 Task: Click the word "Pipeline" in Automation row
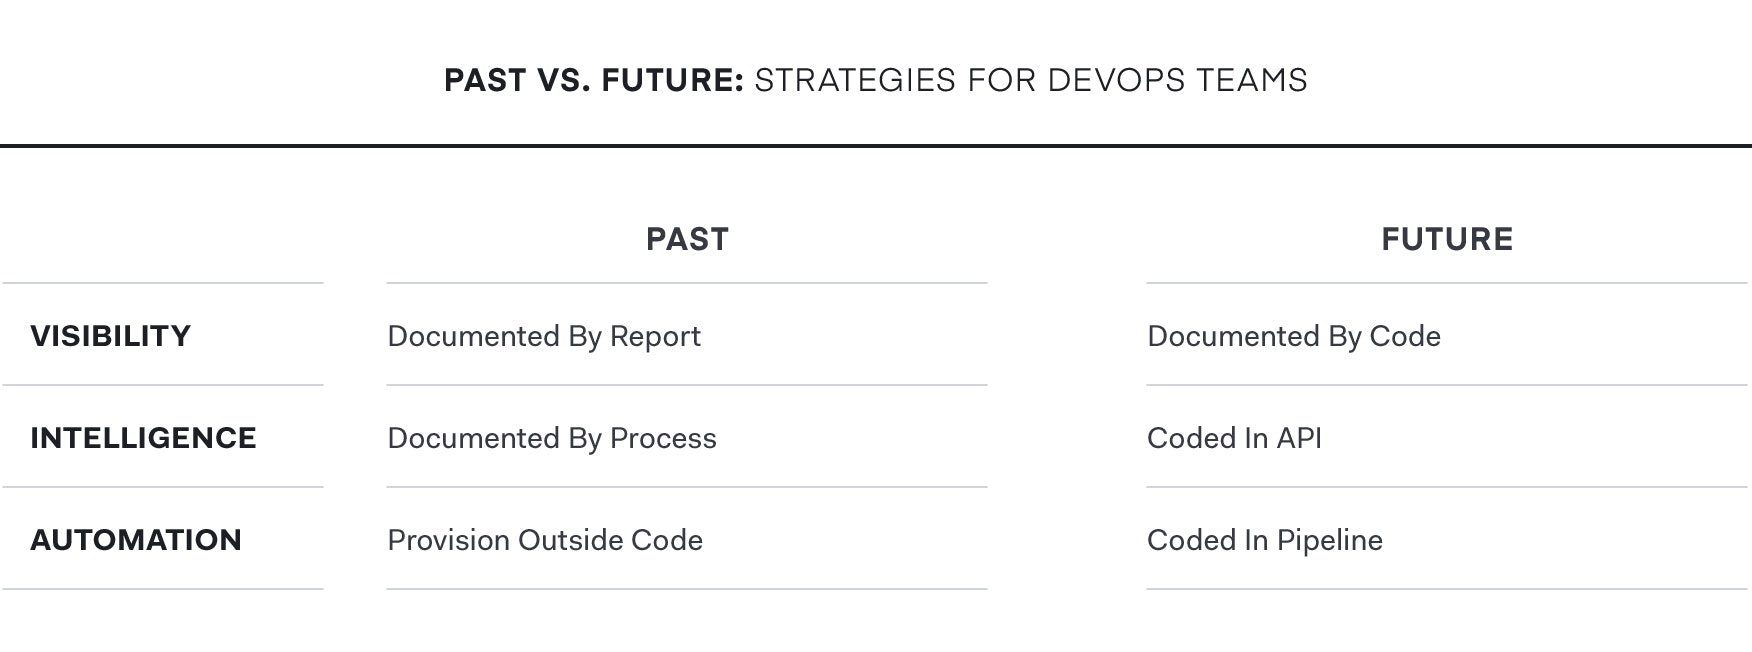pyautogui.click(x=1329, y=540)
